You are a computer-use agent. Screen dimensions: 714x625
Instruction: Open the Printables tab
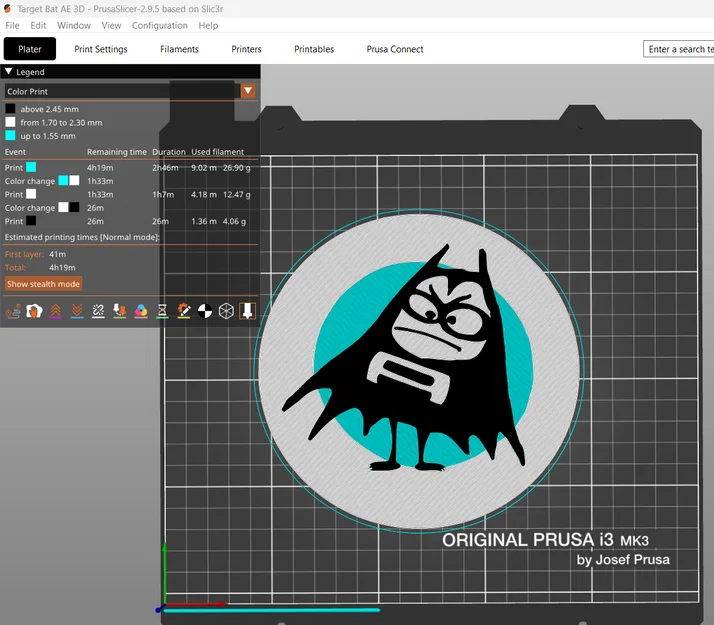314,49
